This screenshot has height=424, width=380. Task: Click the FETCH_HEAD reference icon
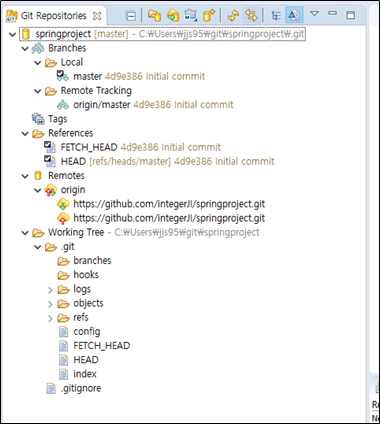pos(50,147)
